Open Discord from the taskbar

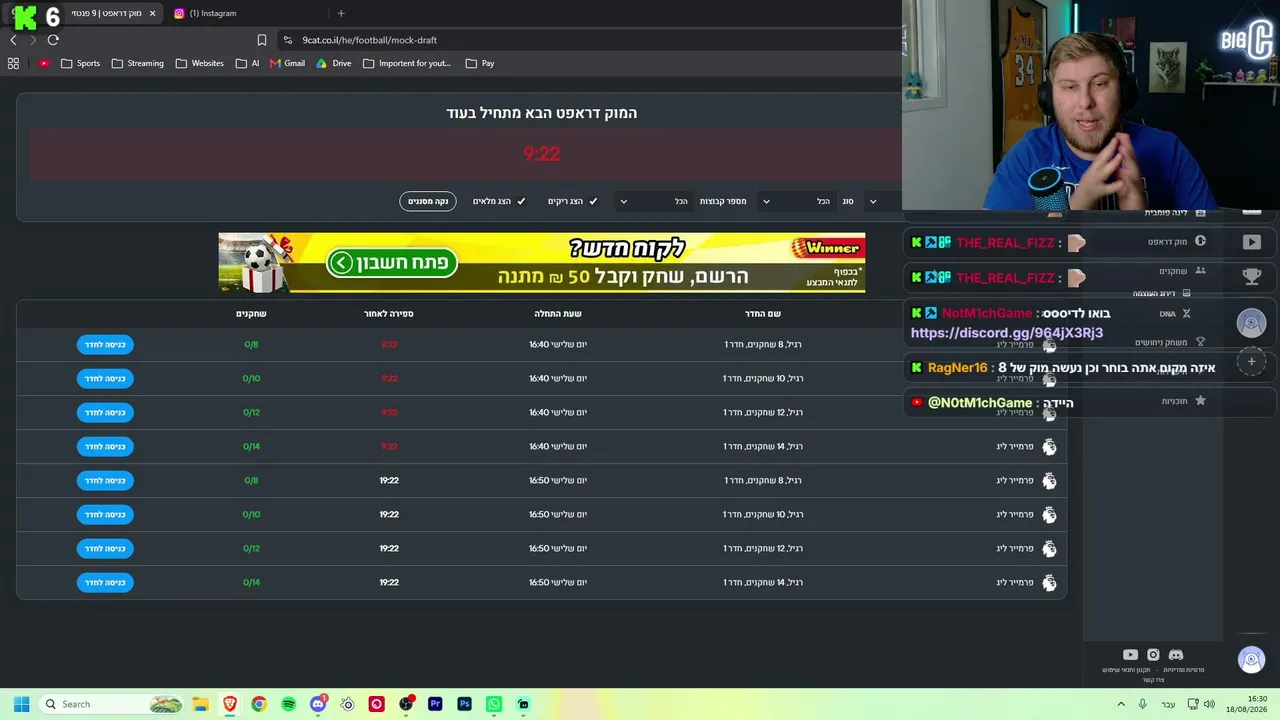pos(318,704)
